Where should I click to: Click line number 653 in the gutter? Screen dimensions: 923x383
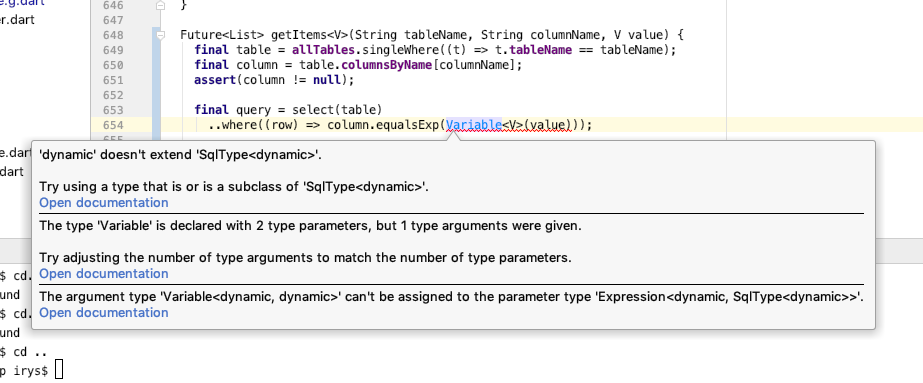(113, 110)
